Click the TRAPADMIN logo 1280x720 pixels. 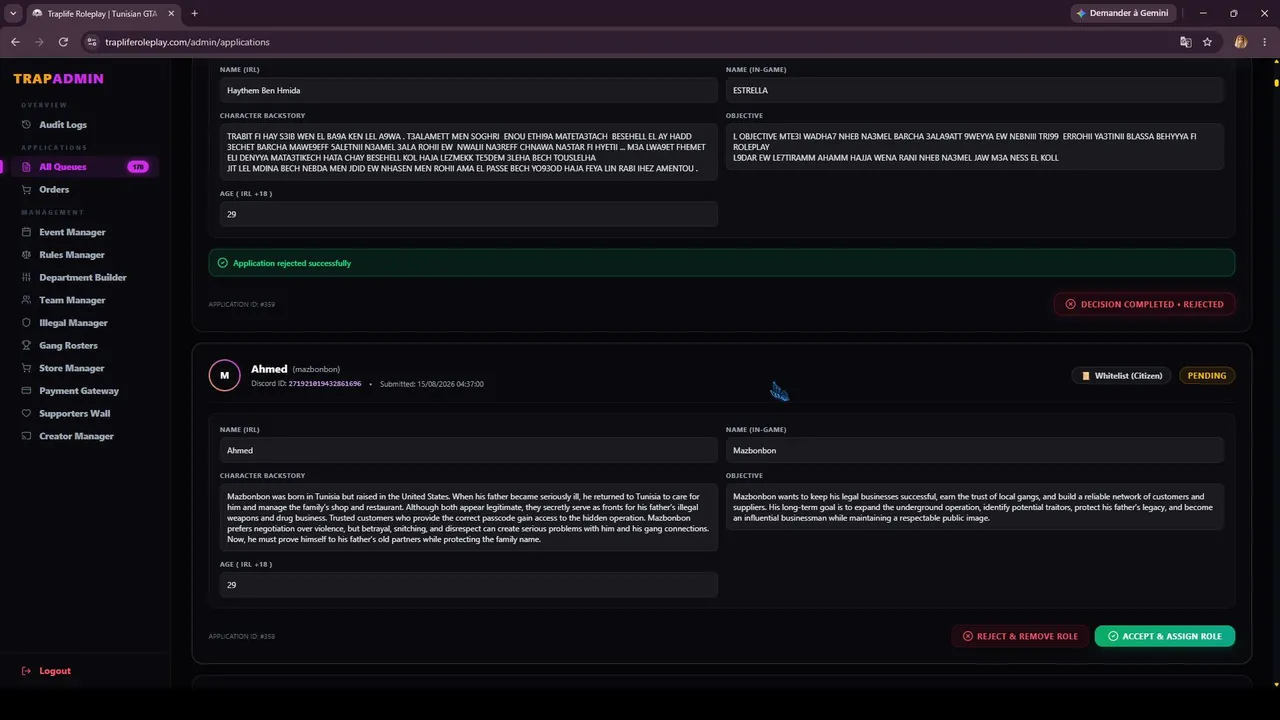tap(58, 79)
